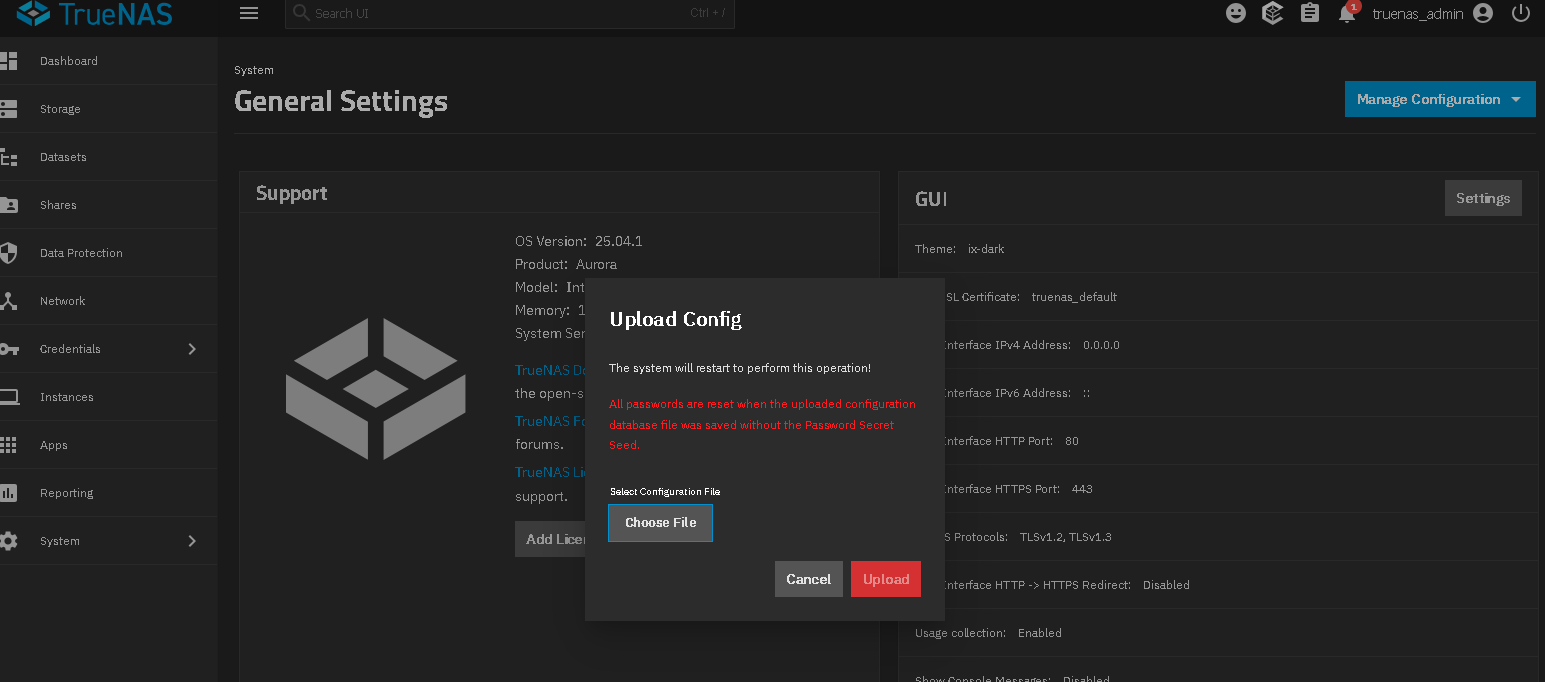Go to Network settings

pos(108,301)
